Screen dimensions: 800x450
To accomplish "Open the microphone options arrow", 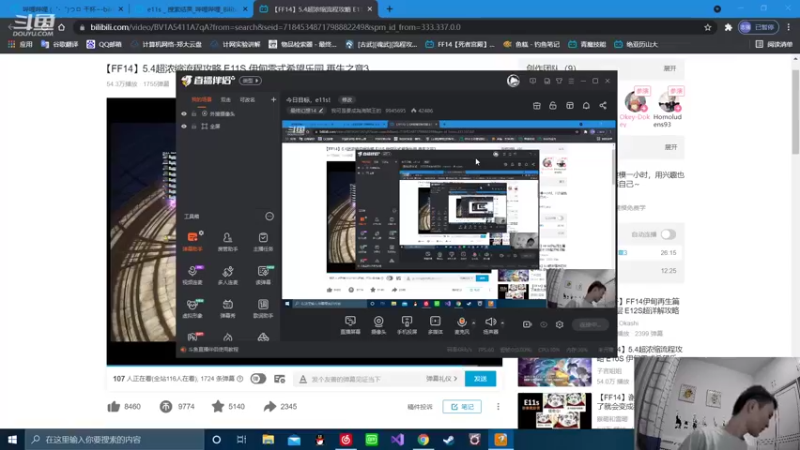I will click(x=473, y=322).
